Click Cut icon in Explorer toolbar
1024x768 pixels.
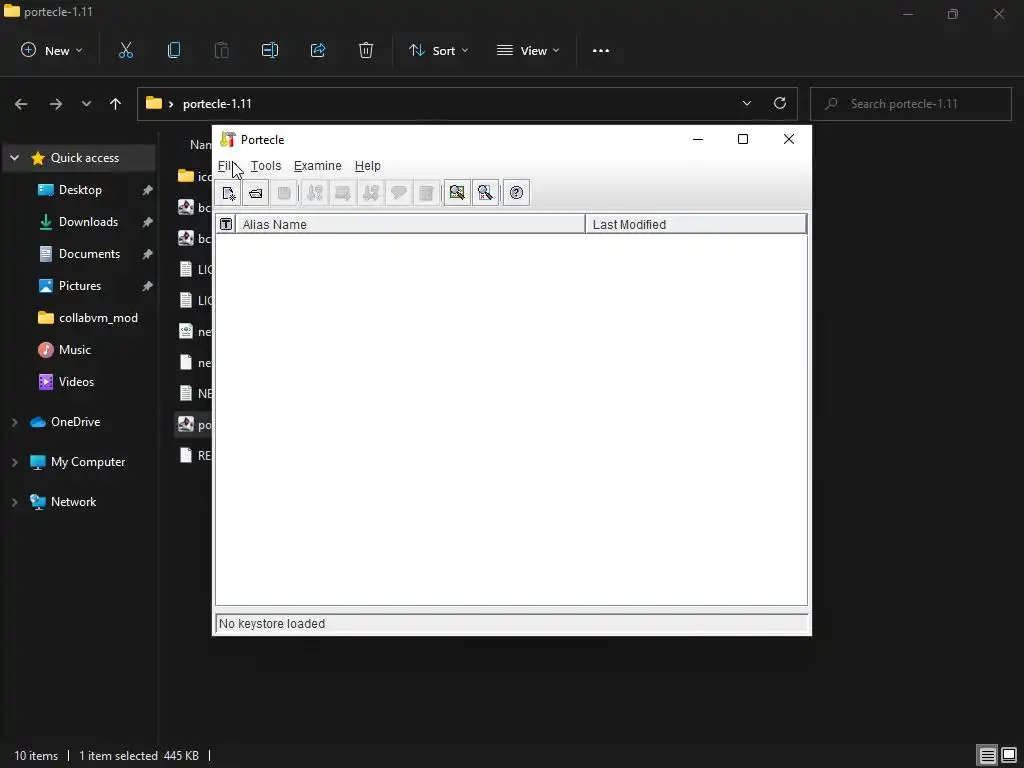point(126,50)
